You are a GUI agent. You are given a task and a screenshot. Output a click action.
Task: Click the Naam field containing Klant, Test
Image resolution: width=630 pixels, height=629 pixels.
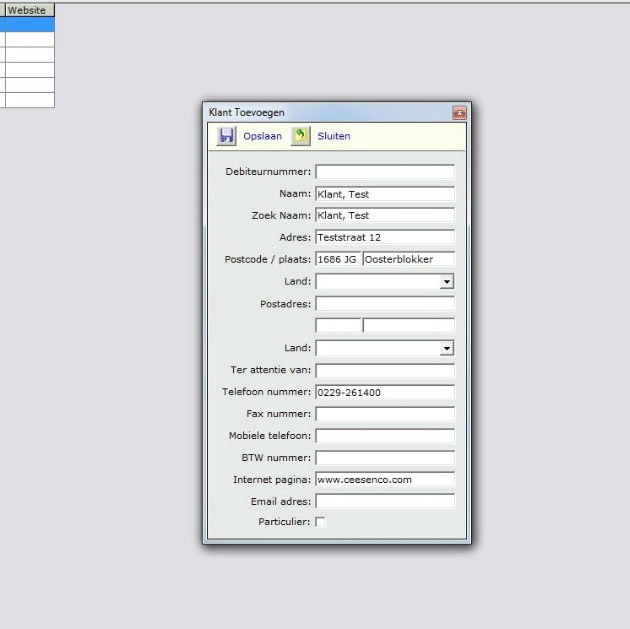[x=384, y=194]
